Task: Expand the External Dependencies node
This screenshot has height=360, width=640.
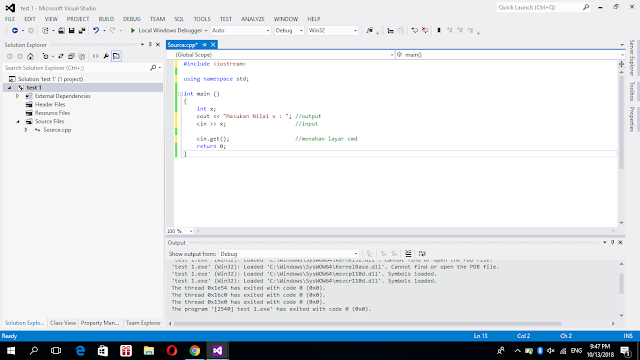Action: [x=18, y=96]
